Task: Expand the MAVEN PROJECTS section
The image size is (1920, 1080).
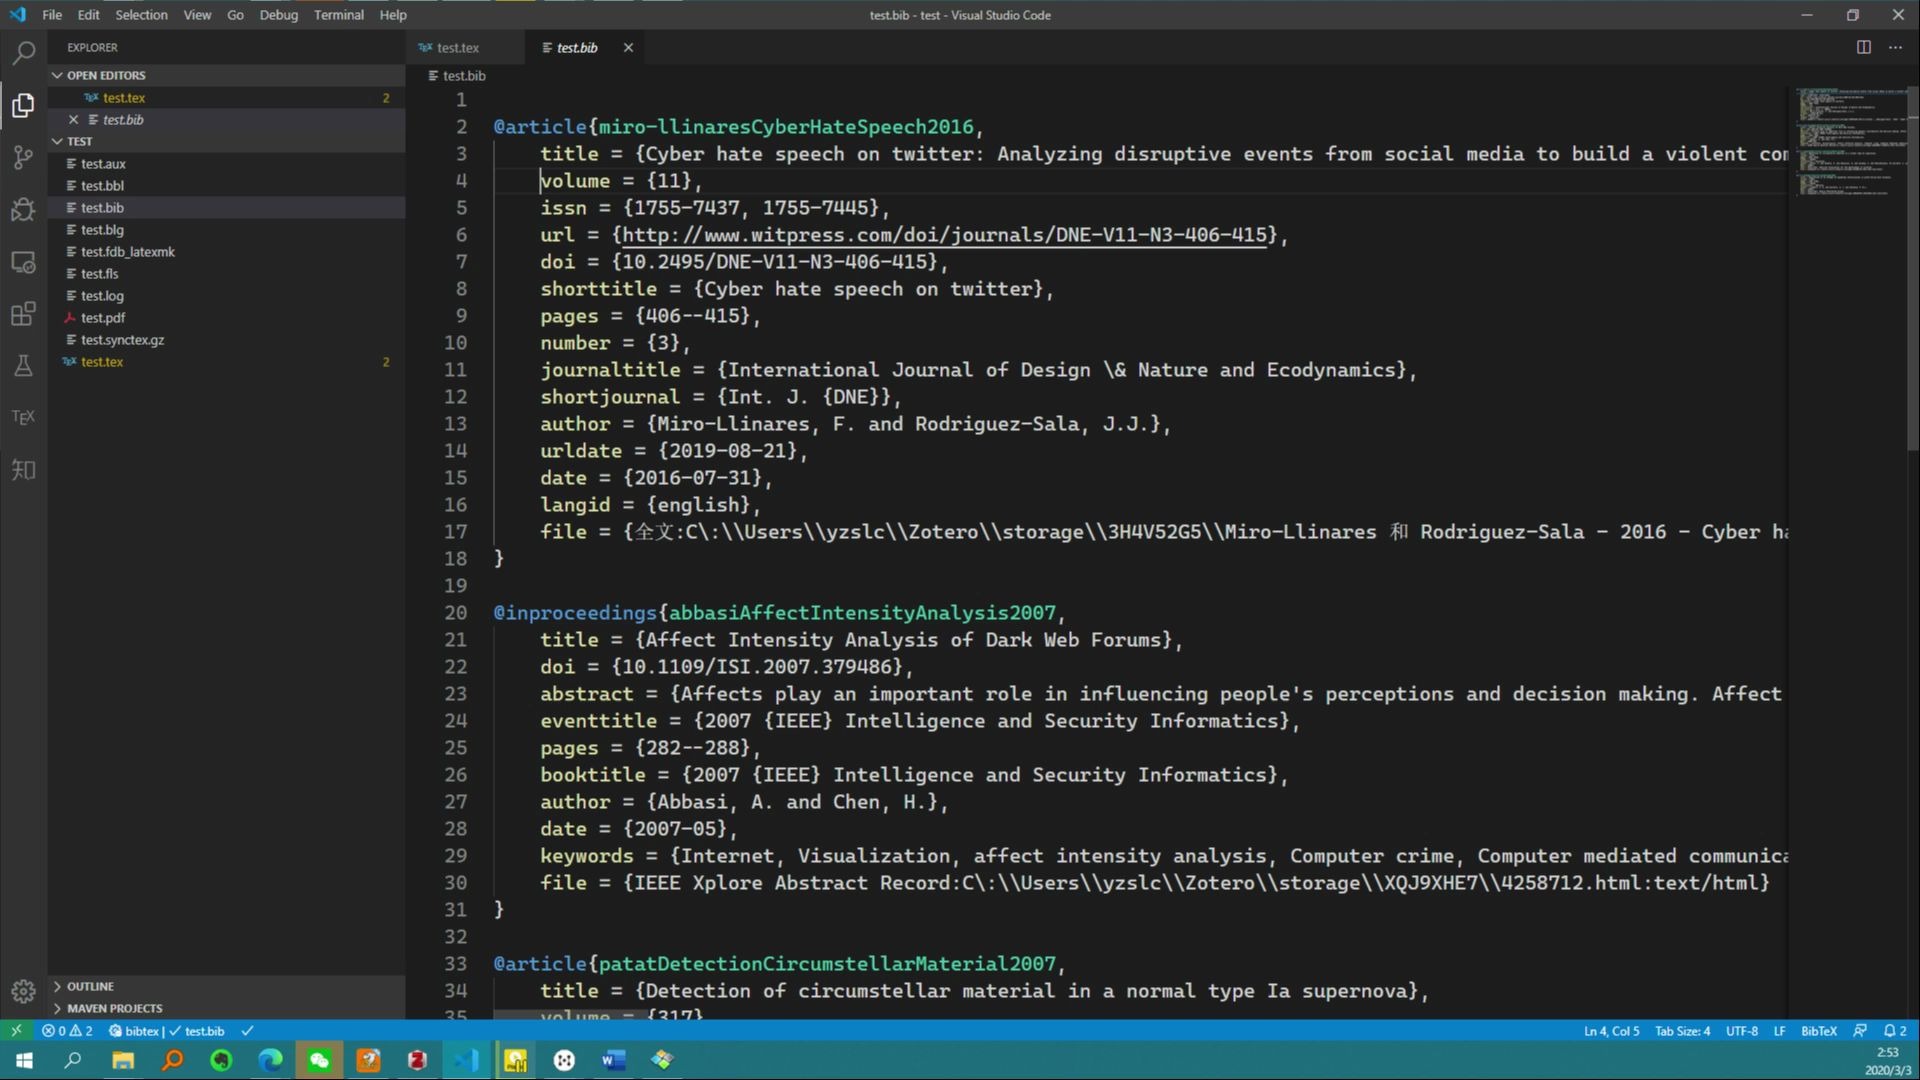Action: pyautogui.click(x=113, y=1008)
